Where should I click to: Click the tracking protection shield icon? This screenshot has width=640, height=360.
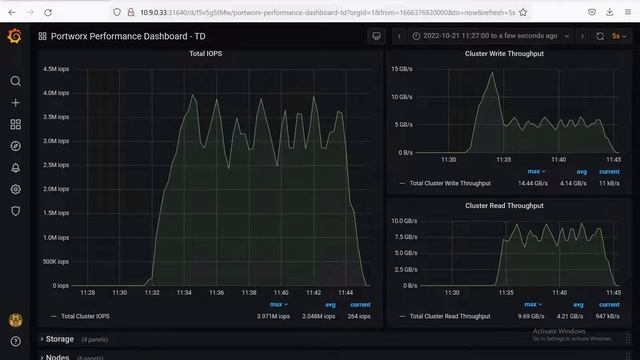(117, 12)
